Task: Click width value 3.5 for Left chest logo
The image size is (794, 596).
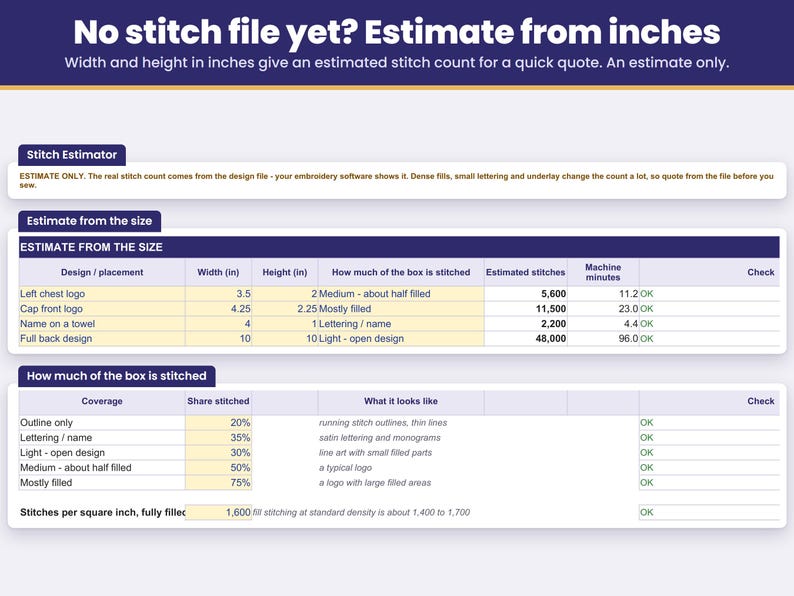Action: tap(218, 294)
